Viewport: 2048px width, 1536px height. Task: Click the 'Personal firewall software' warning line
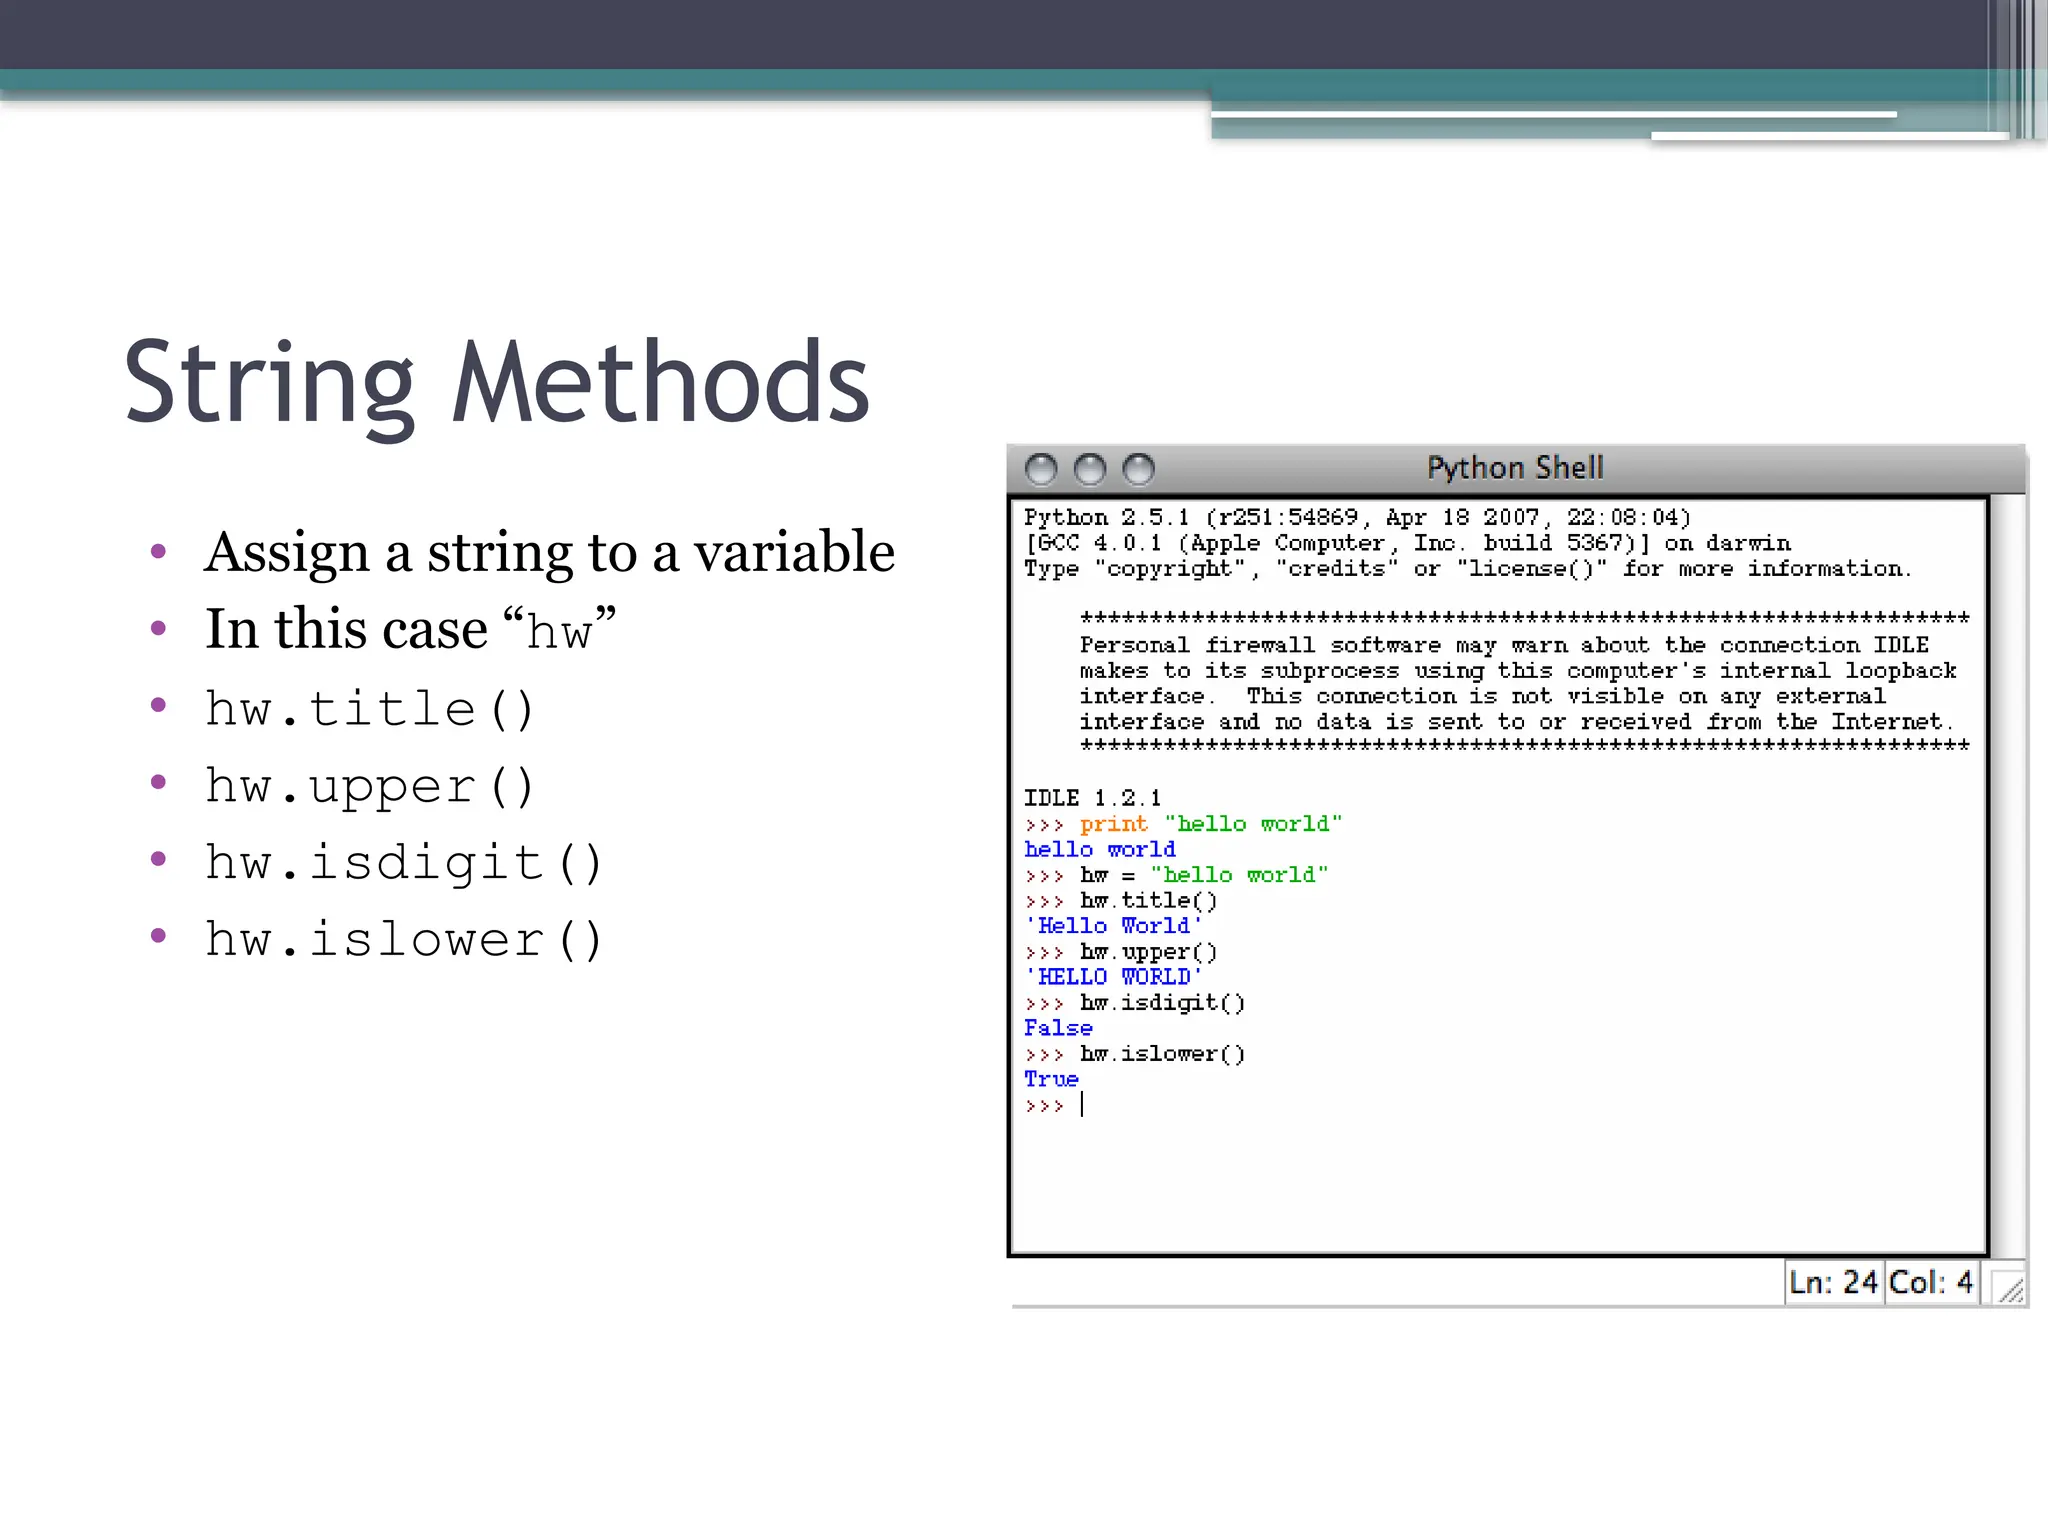[1504, 645]
